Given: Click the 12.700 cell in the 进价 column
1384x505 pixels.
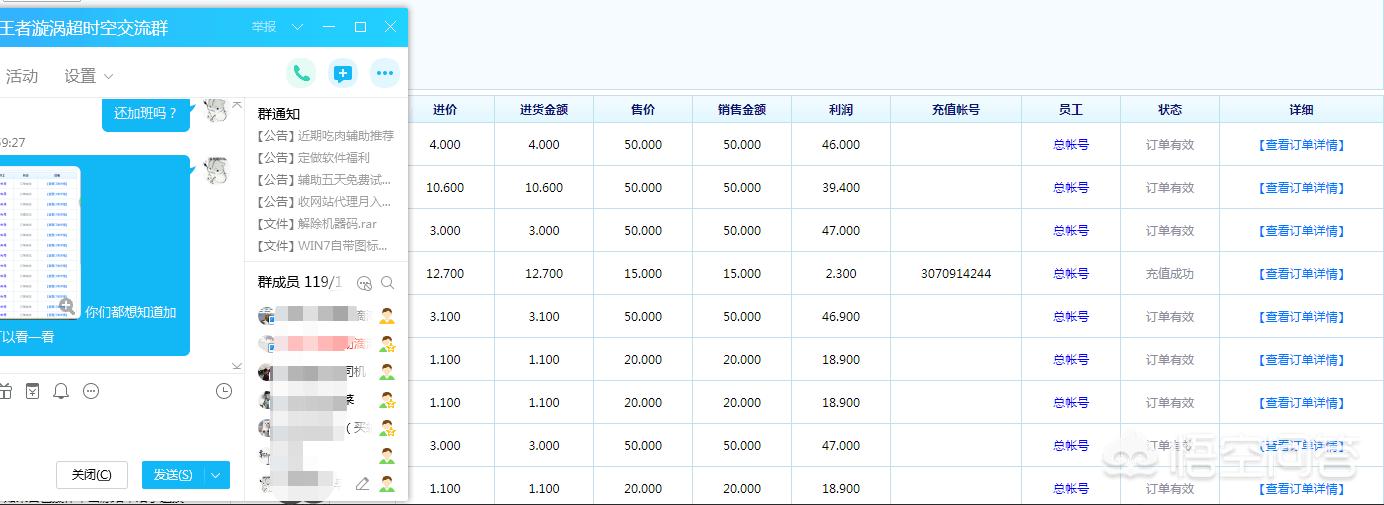Looking at the screenshot, I should (445, 274).
